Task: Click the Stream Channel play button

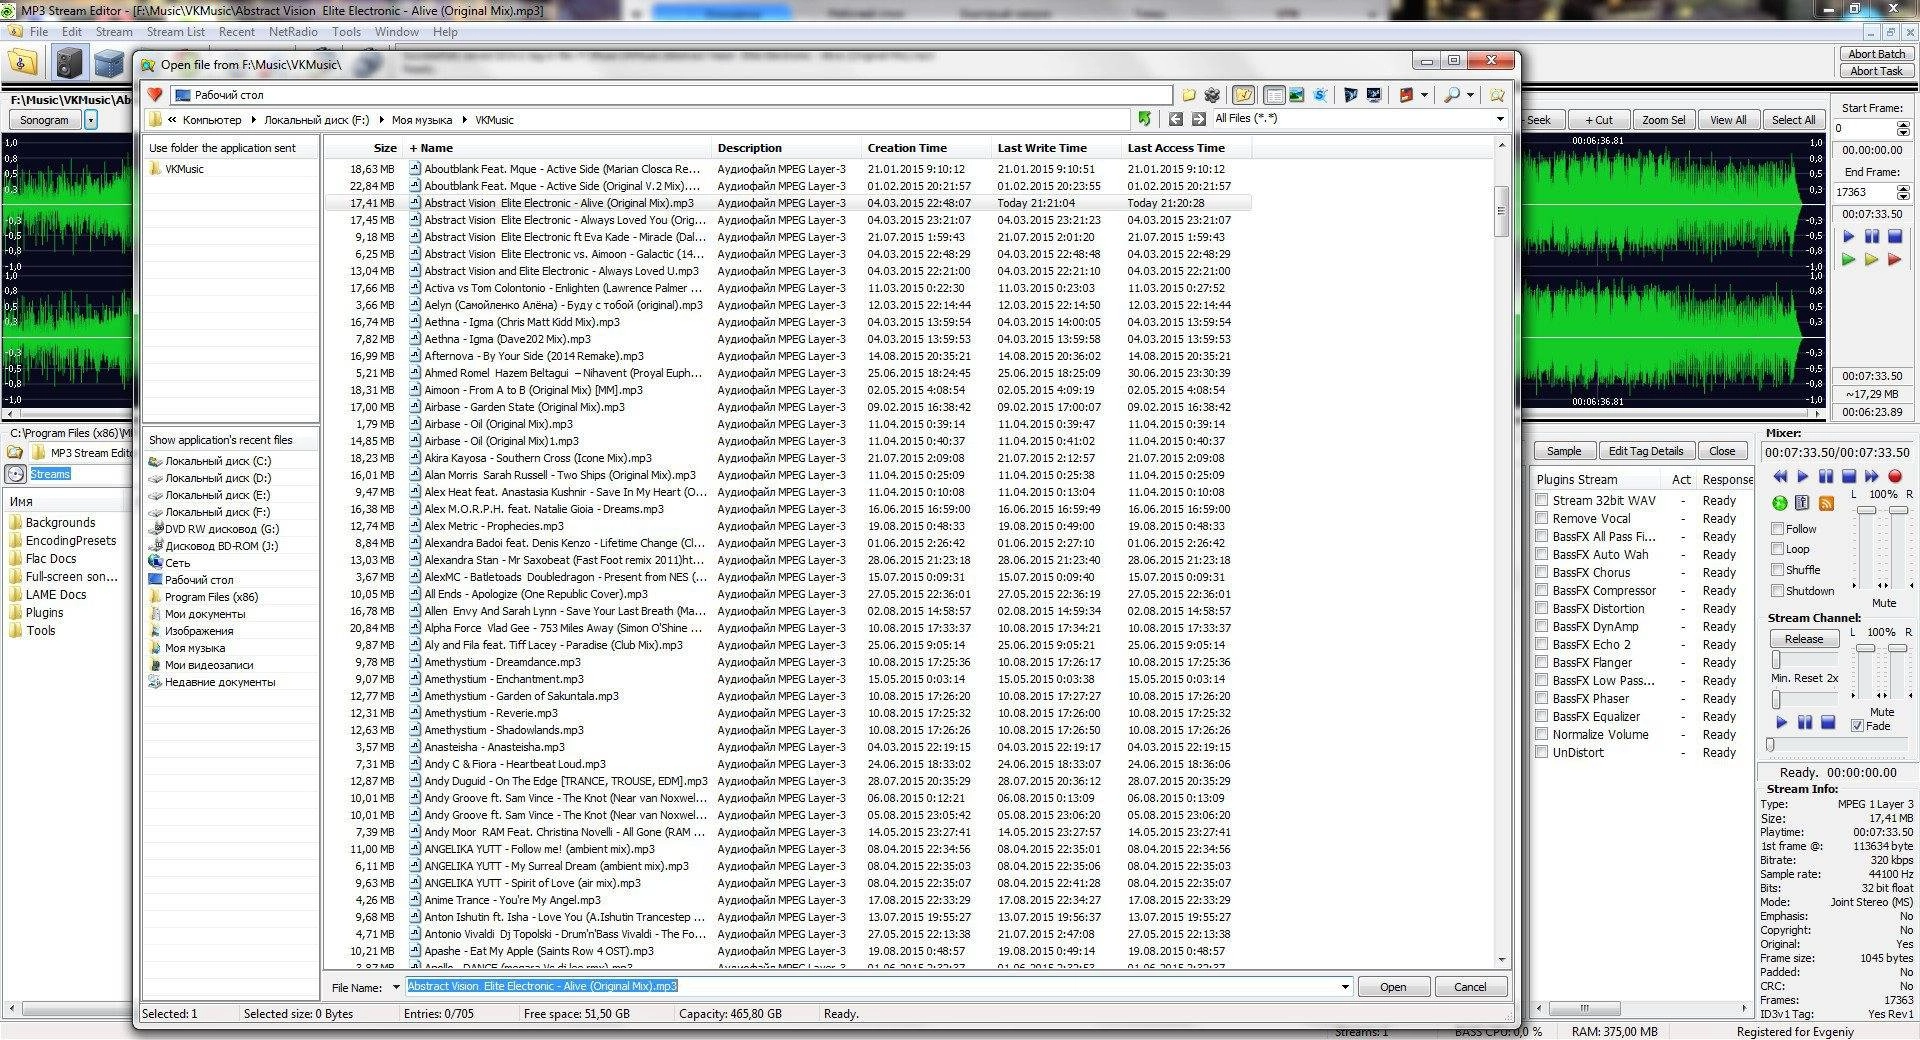Action: point(1781,722)
